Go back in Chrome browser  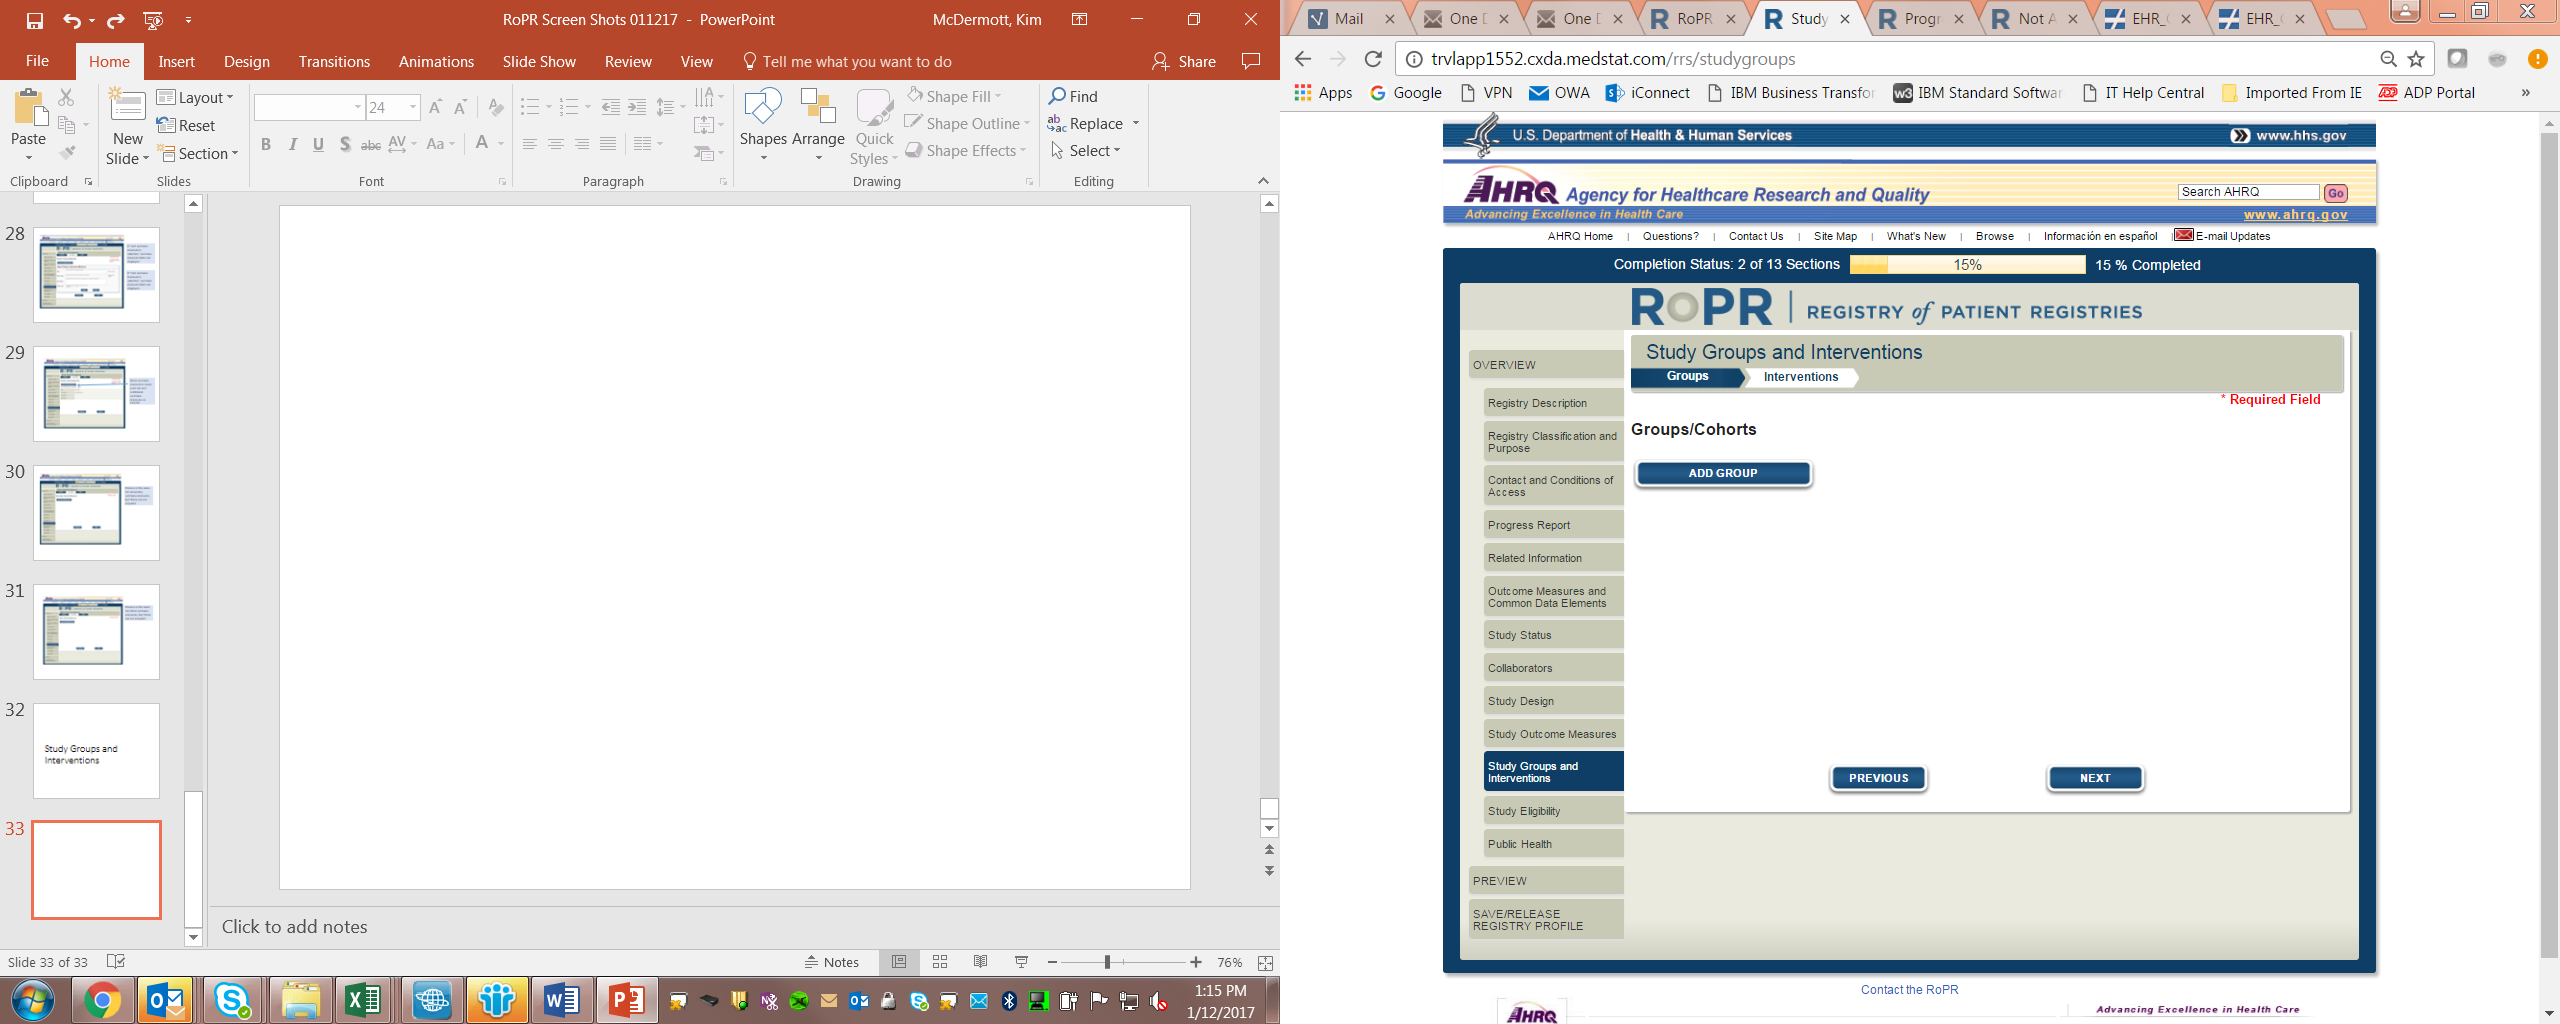click(1302, 59)
